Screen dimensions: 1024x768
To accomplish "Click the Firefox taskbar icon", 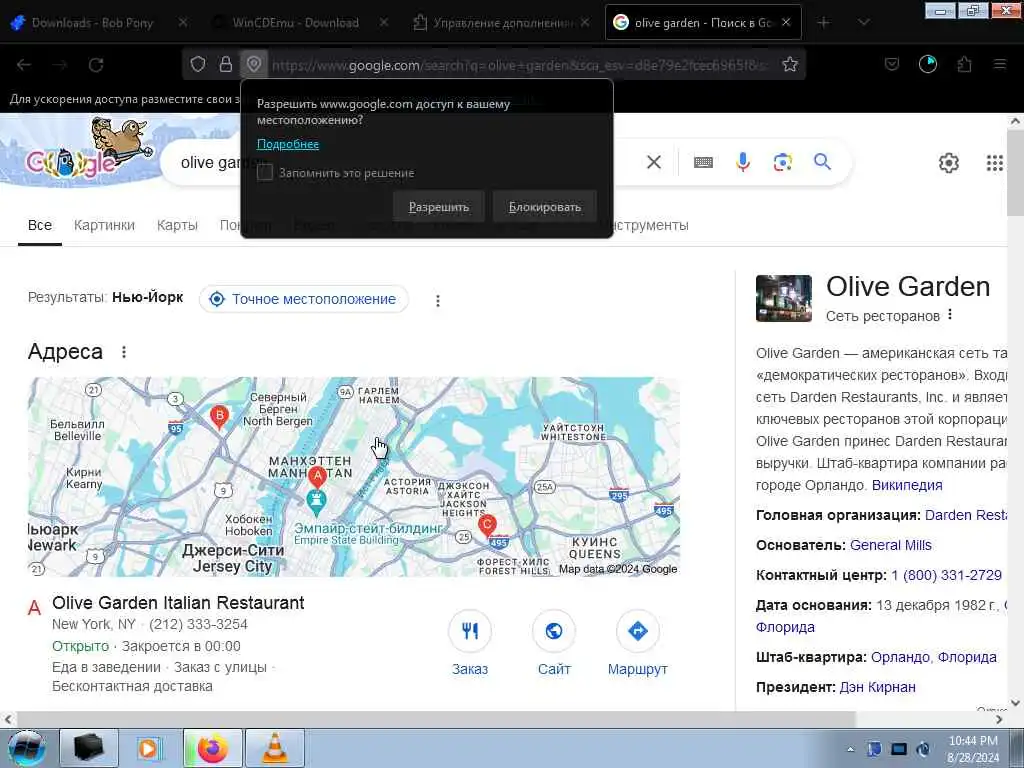I will coord(212,748).
